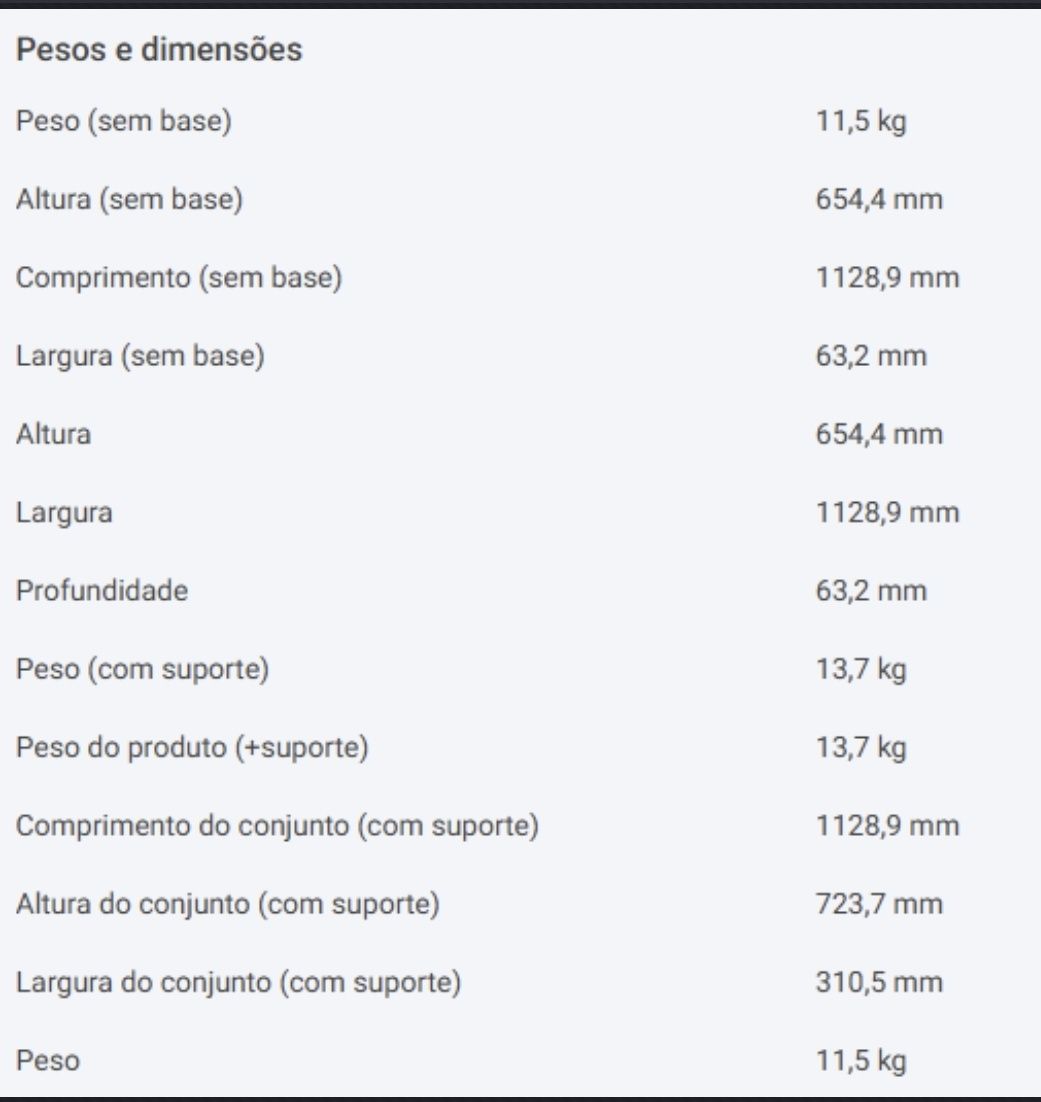Select 'Comprimento do conjunto (com suporte)' text
This screenshot has width=1041, height=1102.
(277, 826)
